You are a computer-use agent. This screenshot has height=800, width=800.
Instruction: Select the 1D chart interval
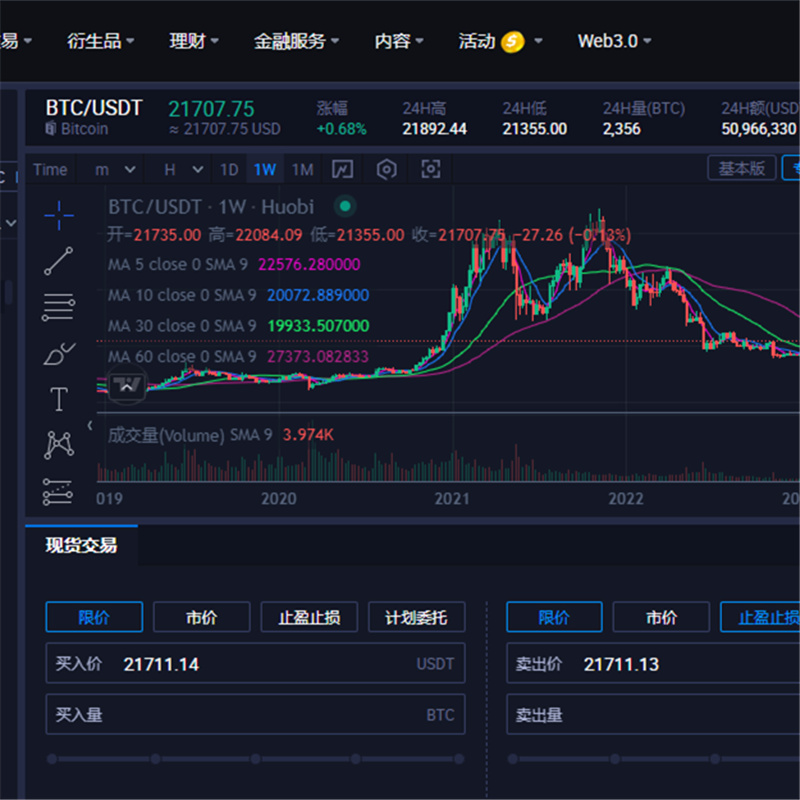pos(229,169)
